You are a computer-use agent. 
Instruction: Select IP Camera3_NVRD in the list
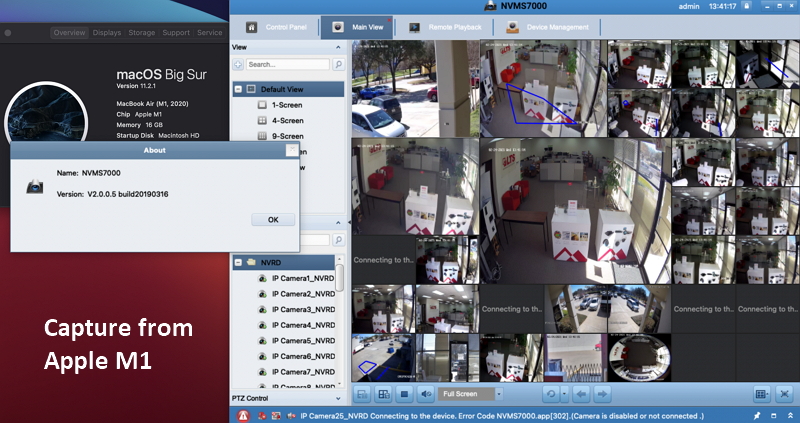point(306,309)
